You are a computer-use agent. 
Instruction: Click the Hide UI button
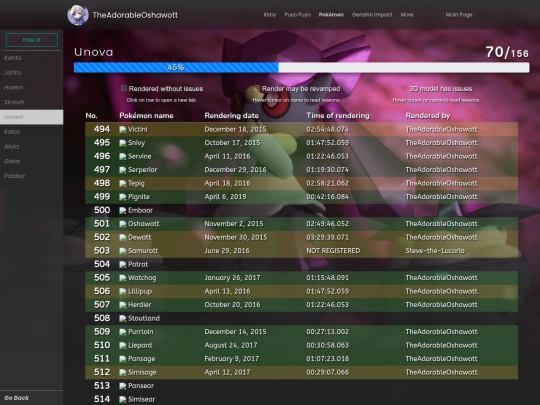click(x=32, y=40)
